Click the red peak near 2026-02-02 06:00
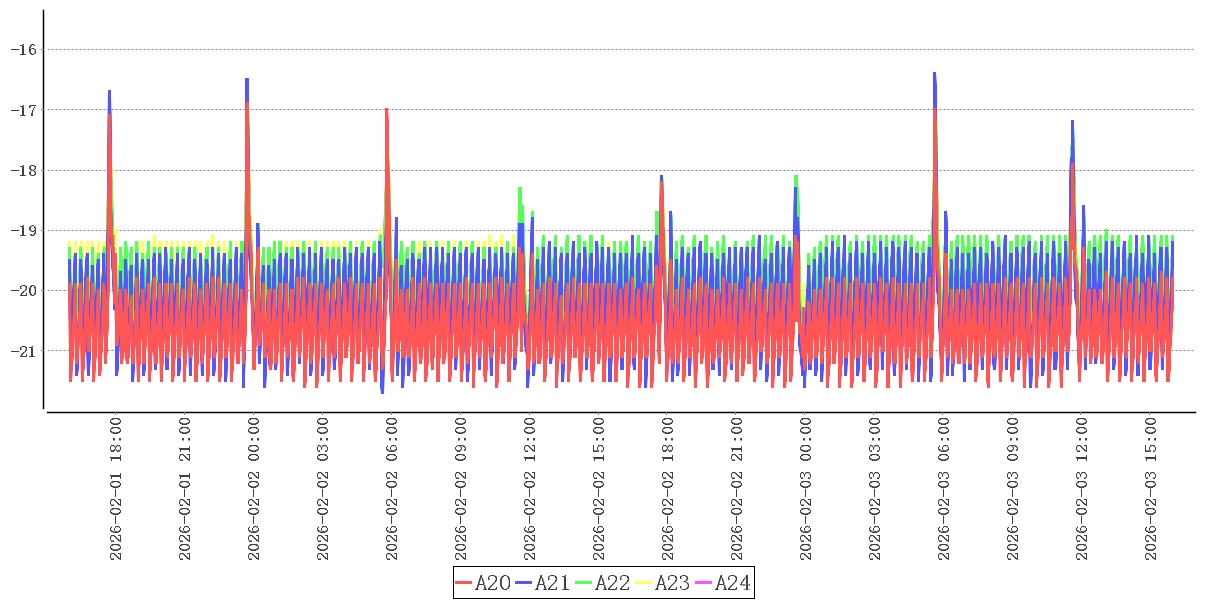Image resolution: width=1207 pixels, height=600 pixels. pyautogui.click(x=386, y=111)
